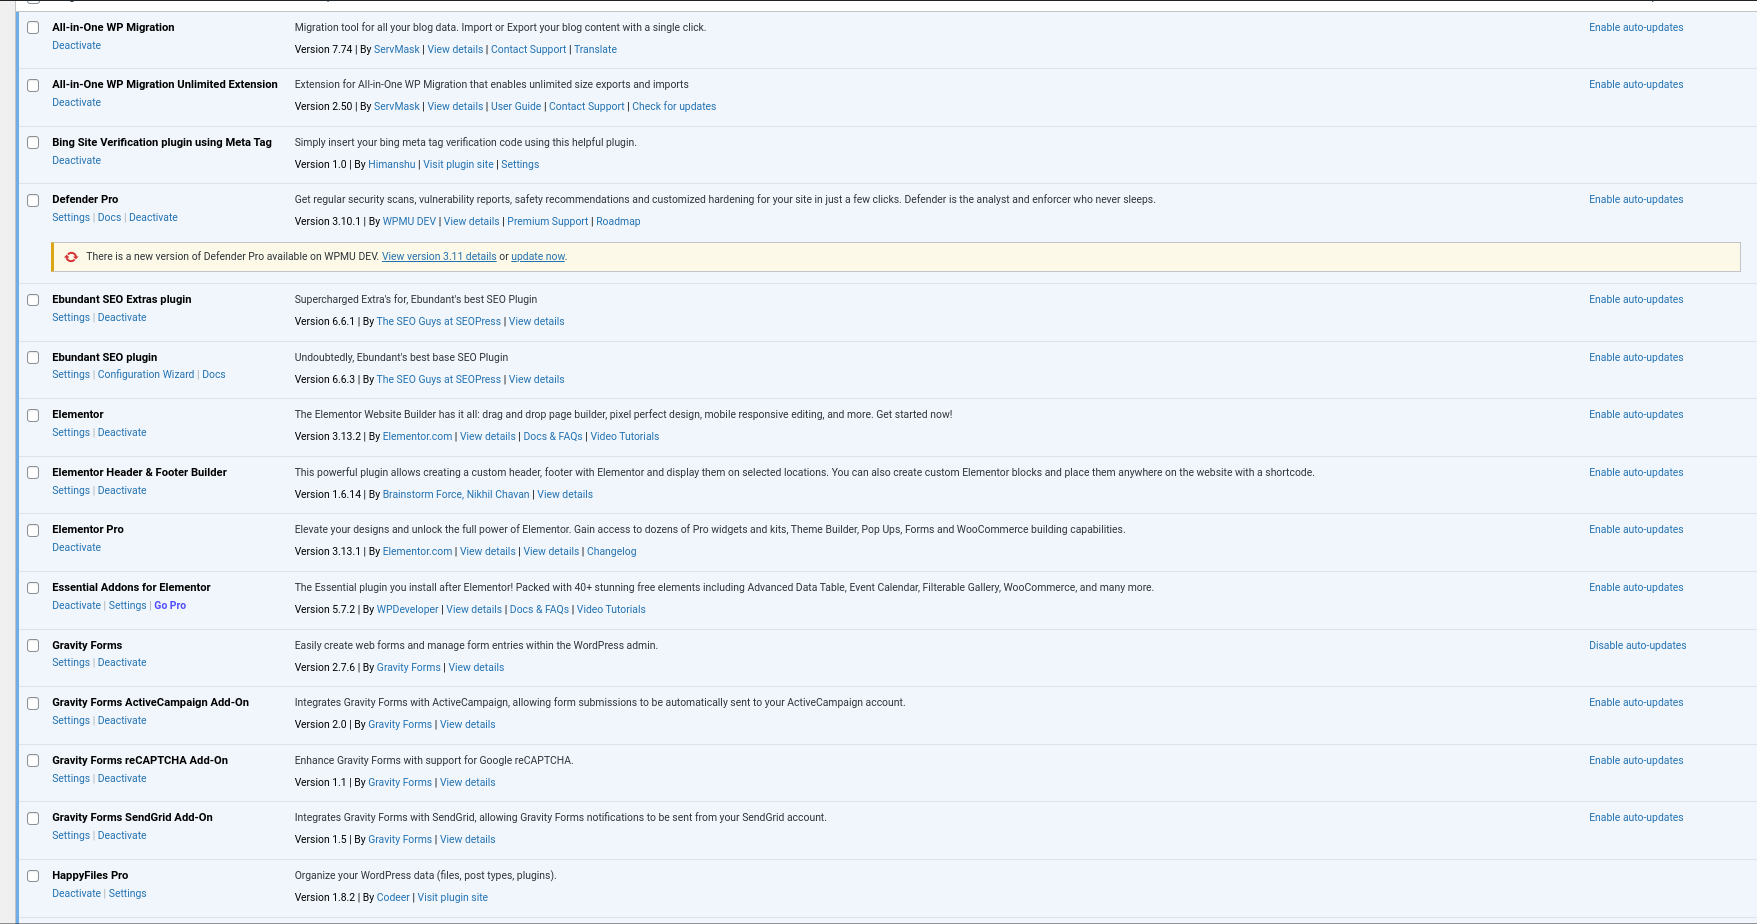Deactivate Bing Site Verification plugin

pos(76,161)
